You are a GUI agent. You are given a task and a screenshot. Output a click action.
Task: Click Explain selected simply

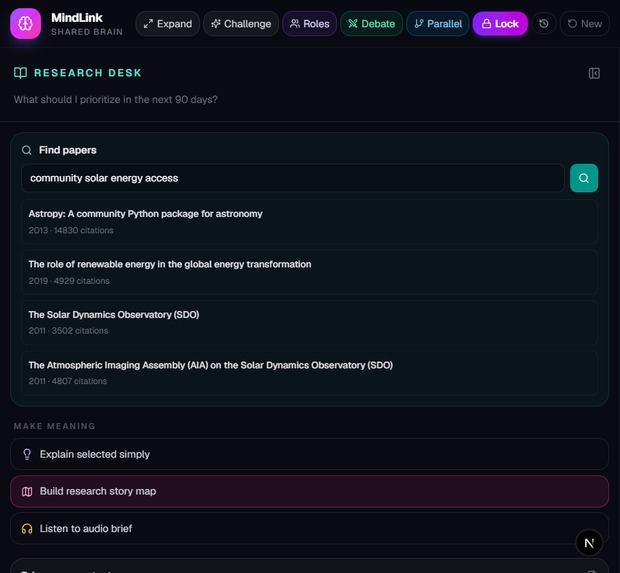tap(309, 454)
